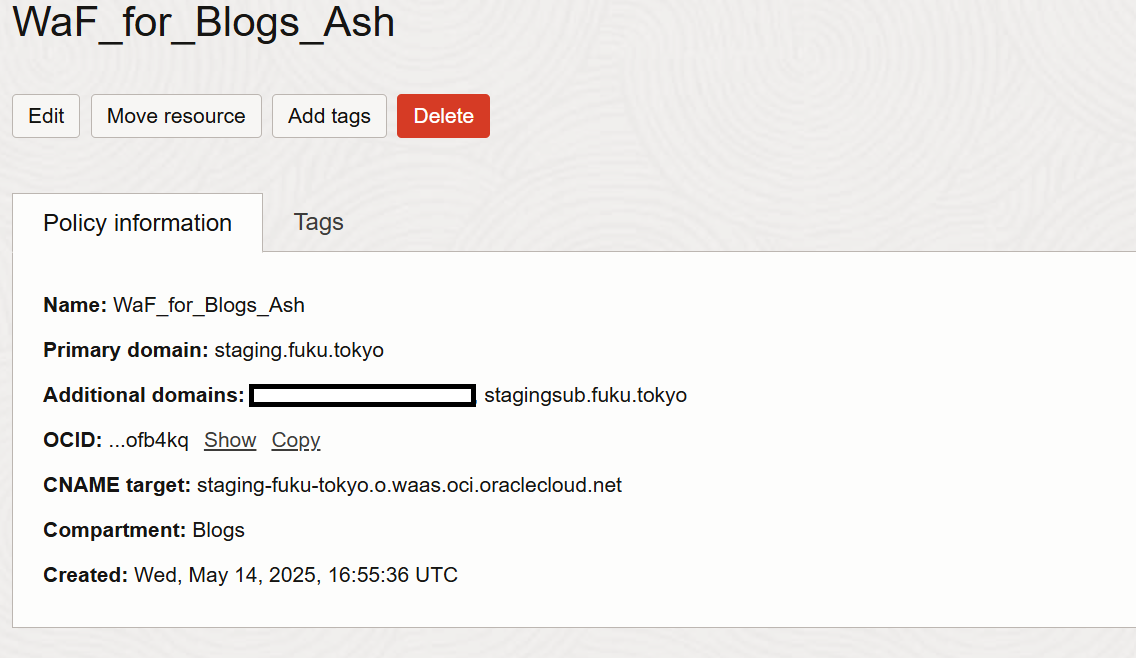Click the WaF_for_Blogs_Ash page heading

(204, 22)
